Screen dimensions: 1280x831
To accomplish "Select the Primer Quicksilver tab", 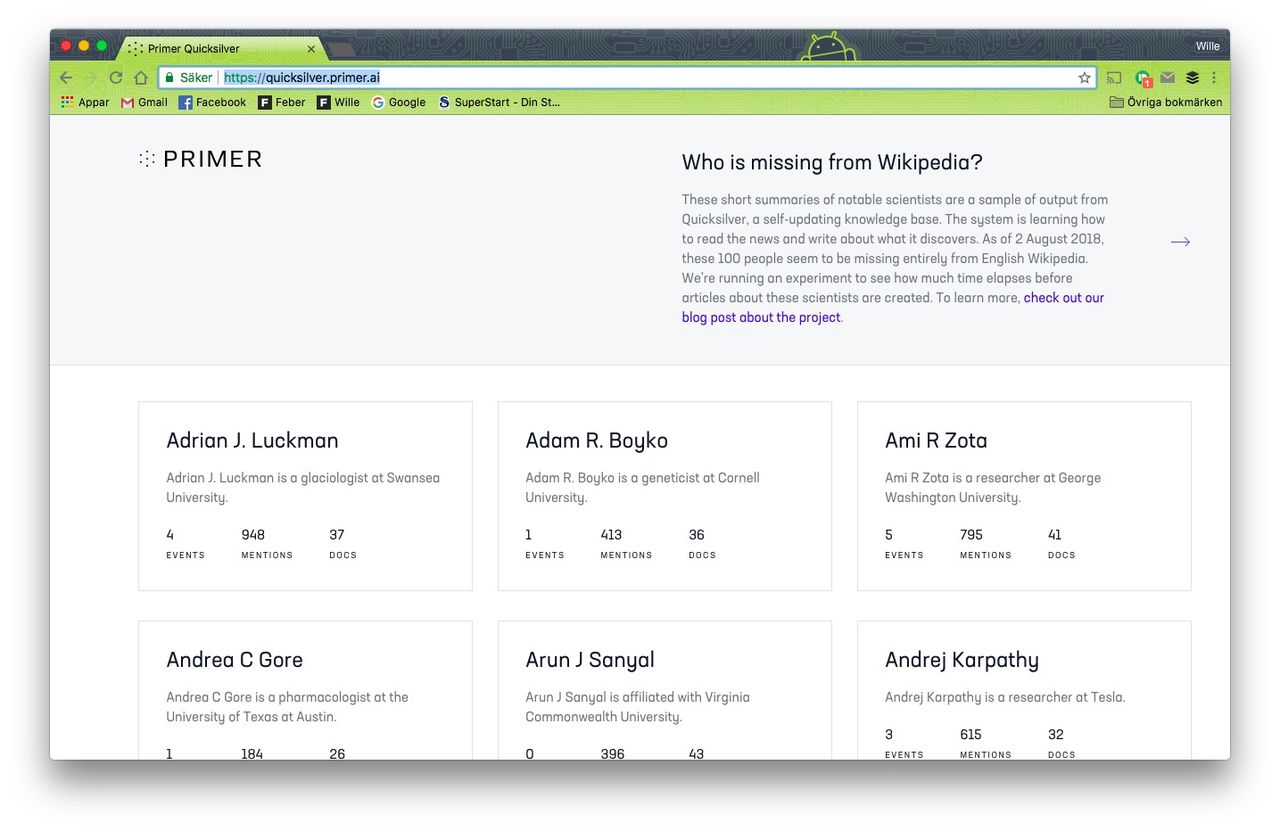I will pos(212,47).
